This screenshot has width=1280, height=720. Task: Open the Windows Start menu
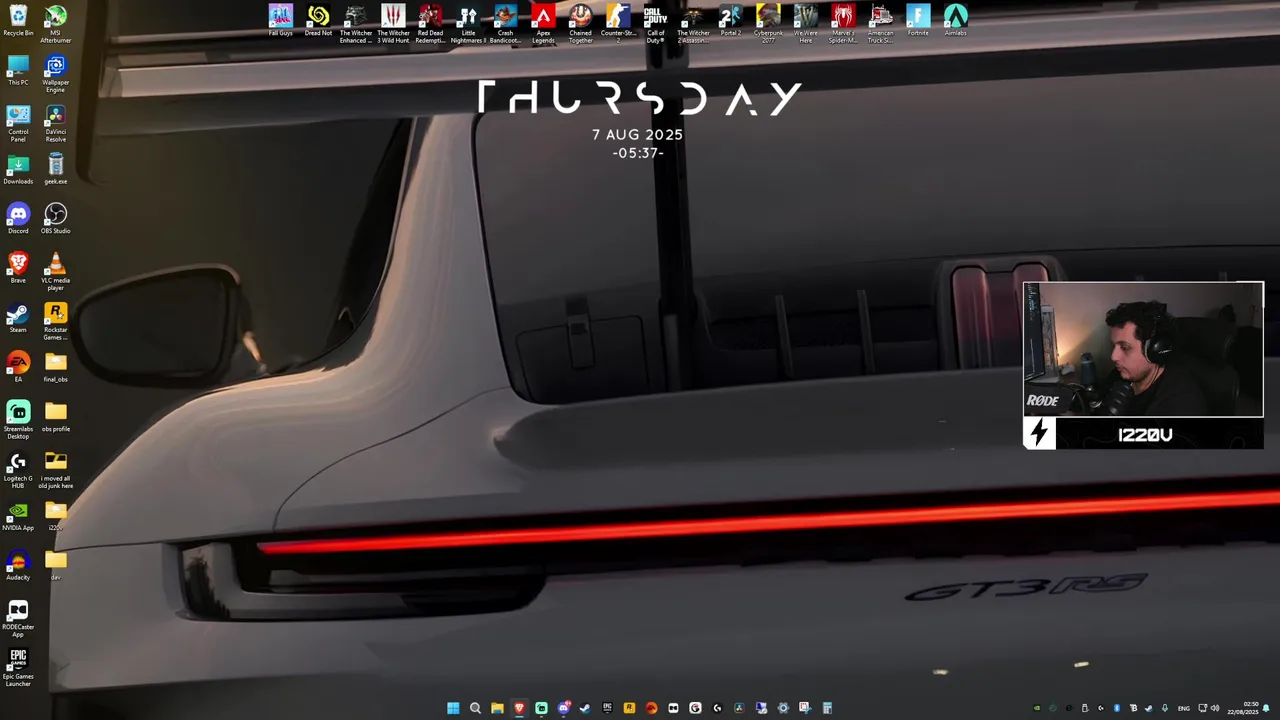(453, 708)
